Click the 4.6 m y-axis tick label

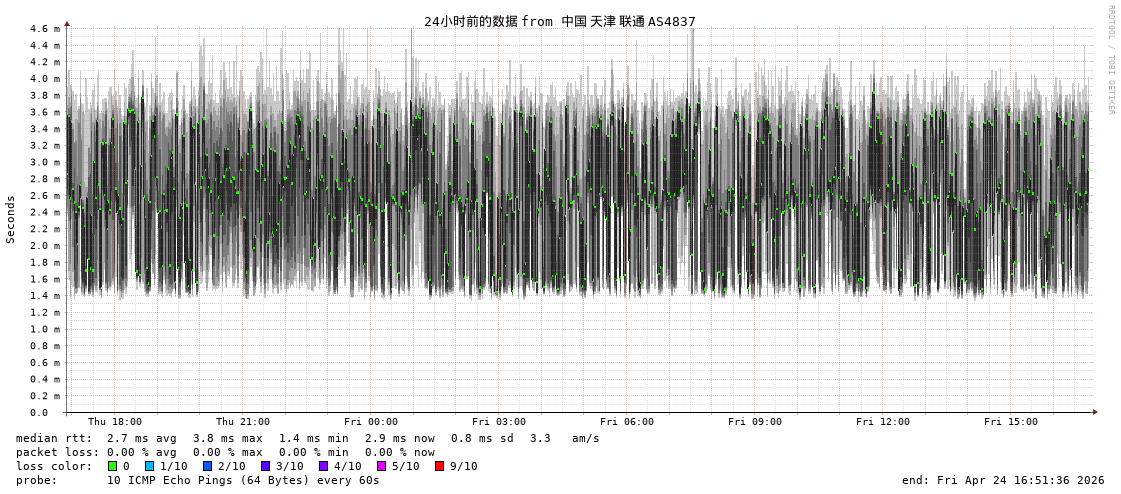click(45, 29)
